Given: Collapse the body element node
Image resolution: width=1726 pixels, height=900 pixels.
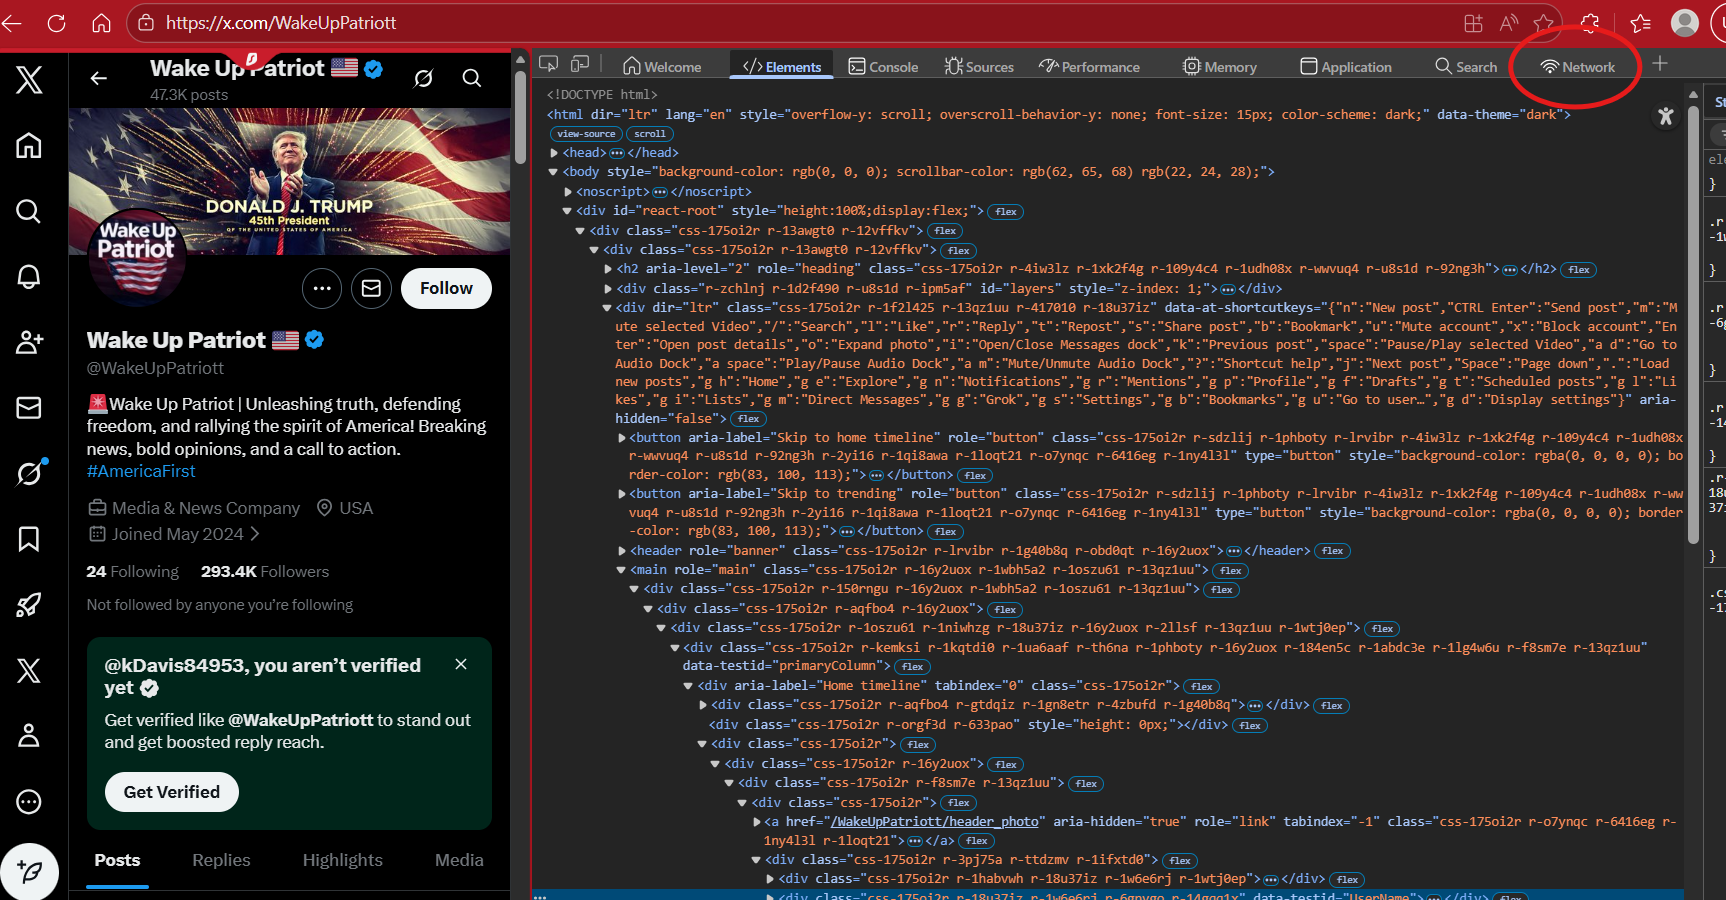Looking at the screenshot, I should coord(553,172).
